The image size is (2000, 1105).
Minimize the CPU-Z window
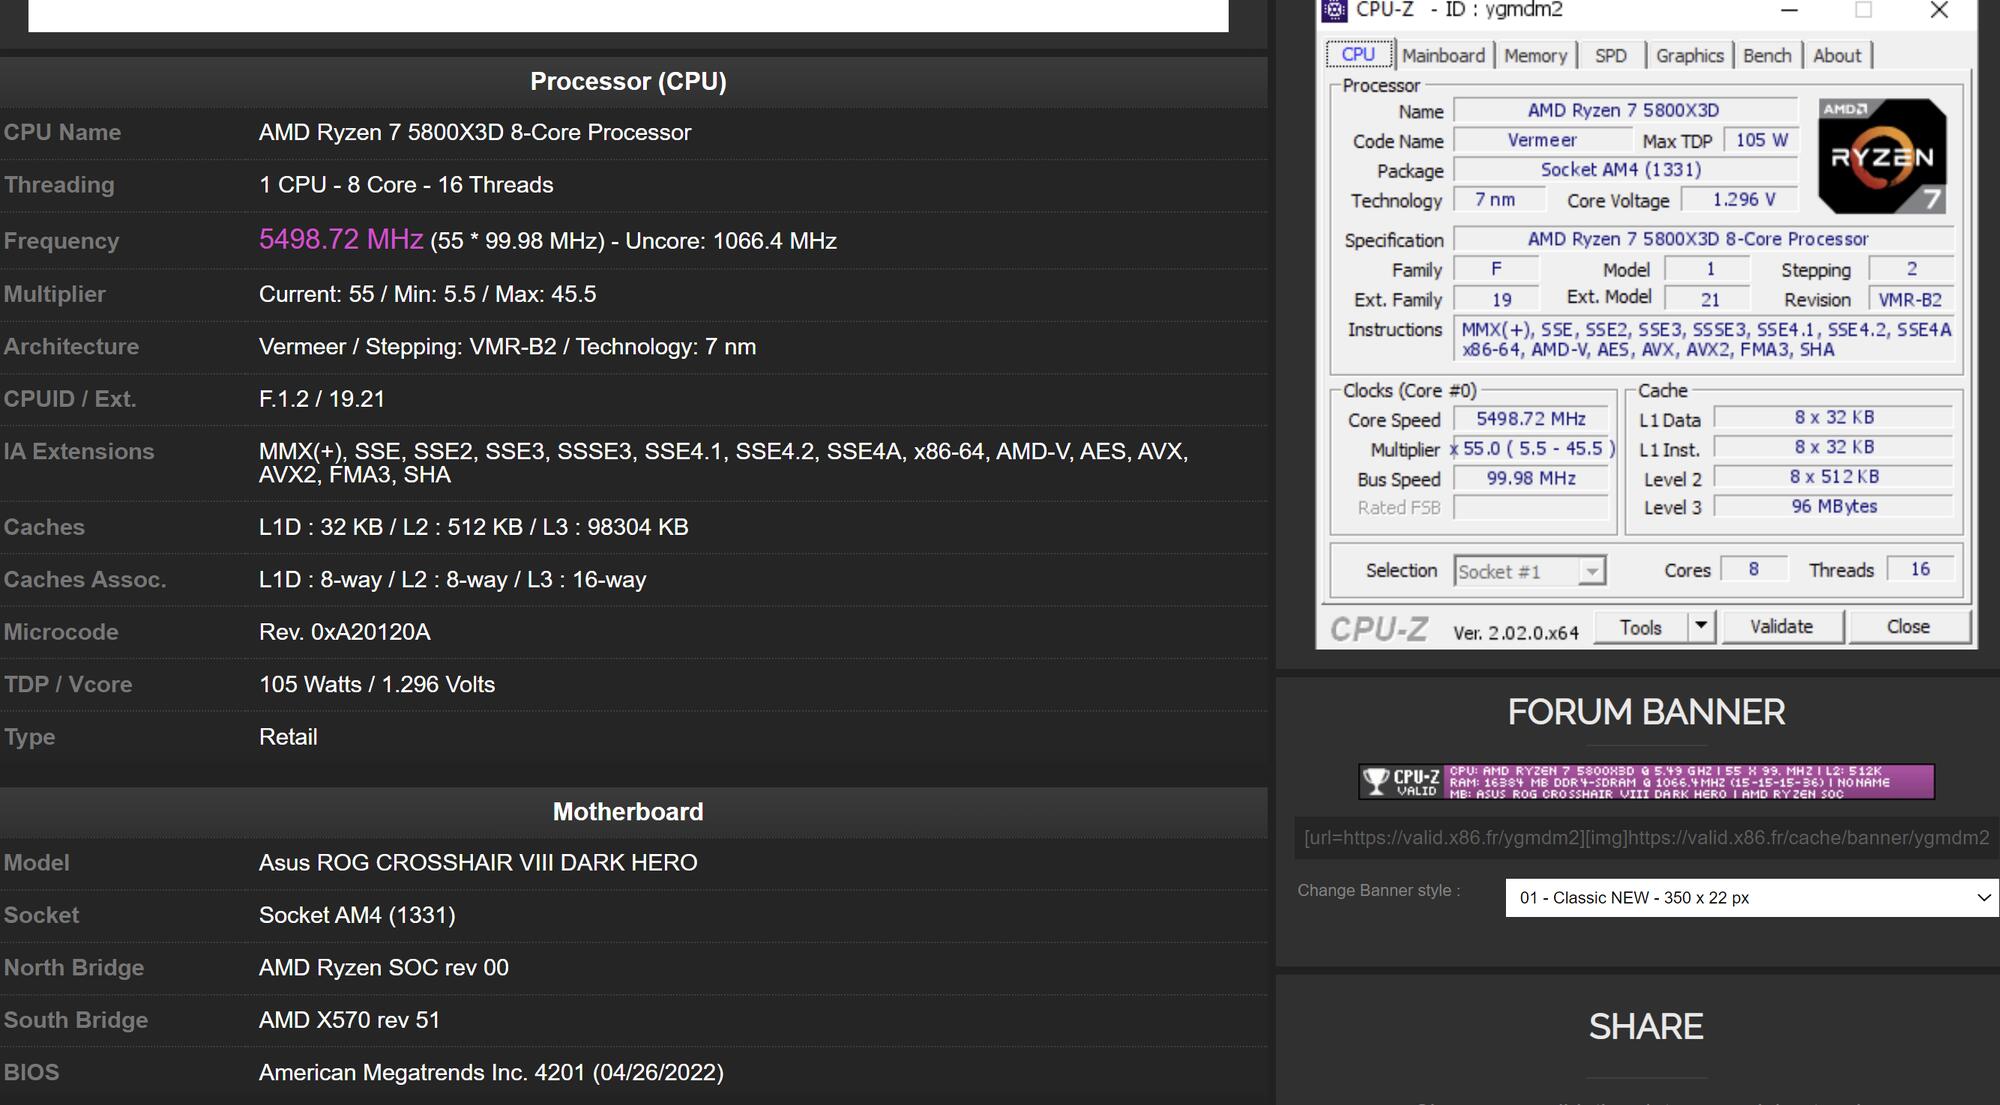point(1789,10)
